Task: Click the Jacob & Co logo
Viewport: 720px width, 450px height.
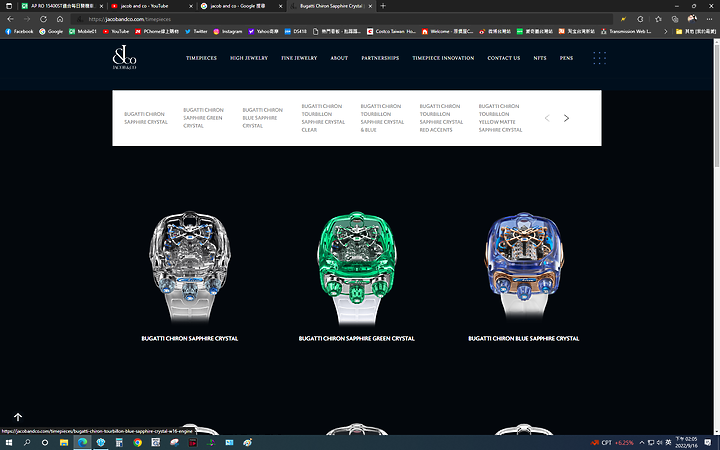Action: tap(124, 57)
